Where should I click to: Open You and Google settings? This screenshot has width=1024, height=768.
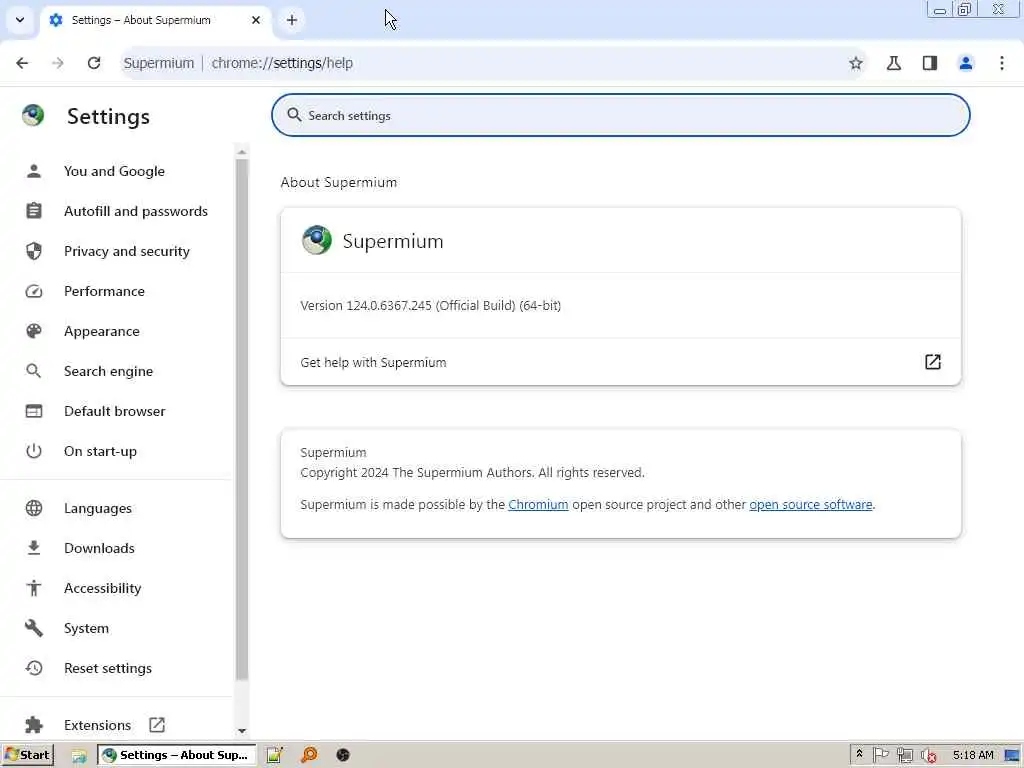click(x=114, y=171)
